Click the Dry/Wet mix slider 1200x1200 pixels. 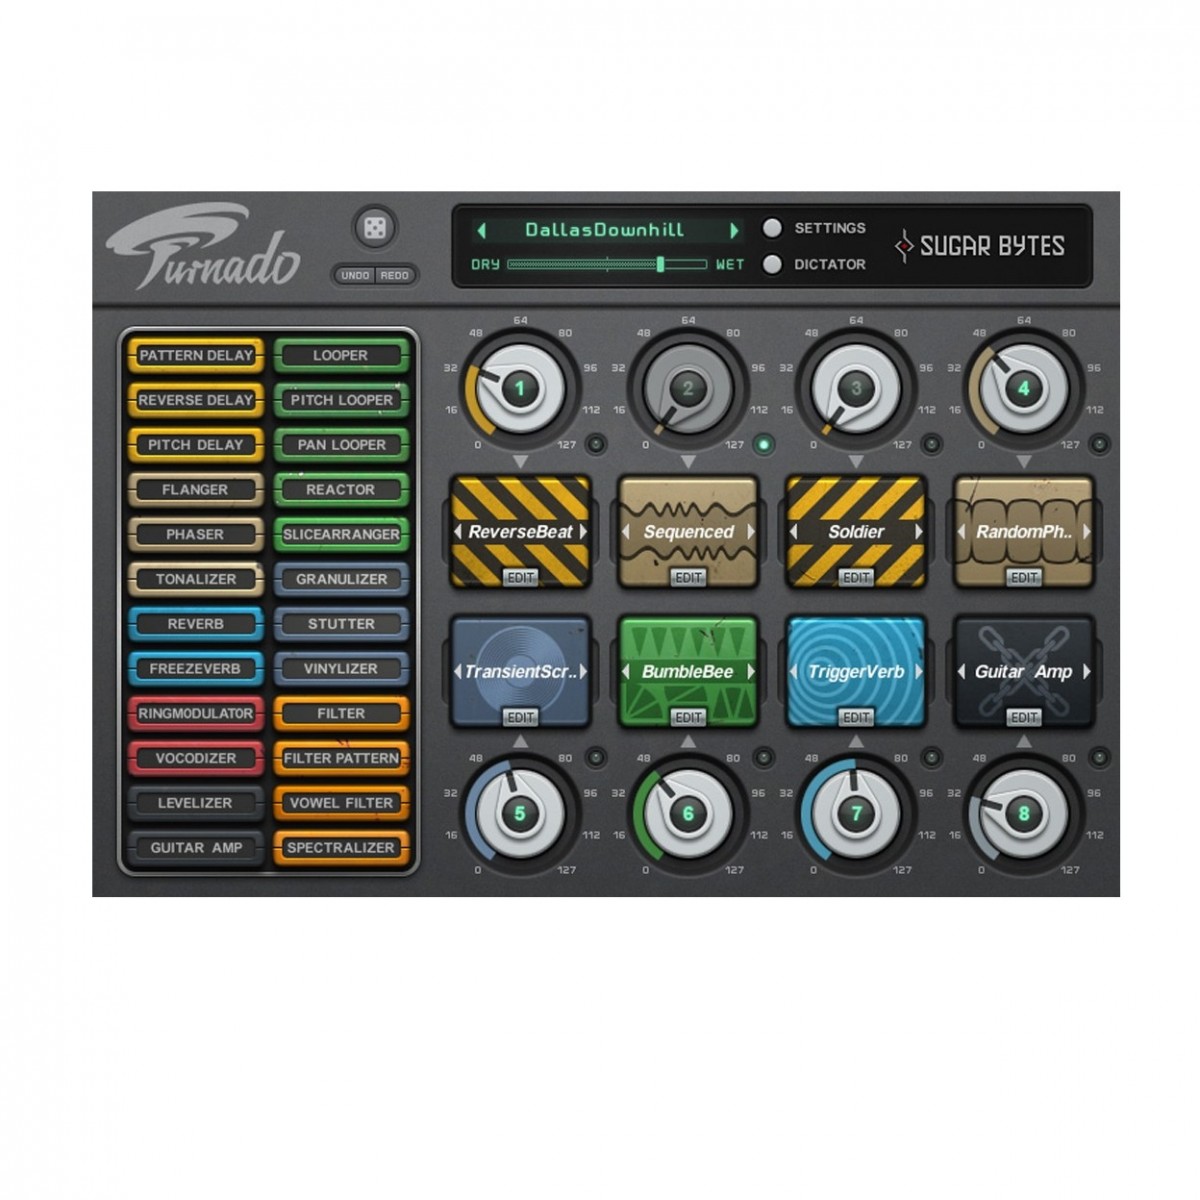pos(606,264)
